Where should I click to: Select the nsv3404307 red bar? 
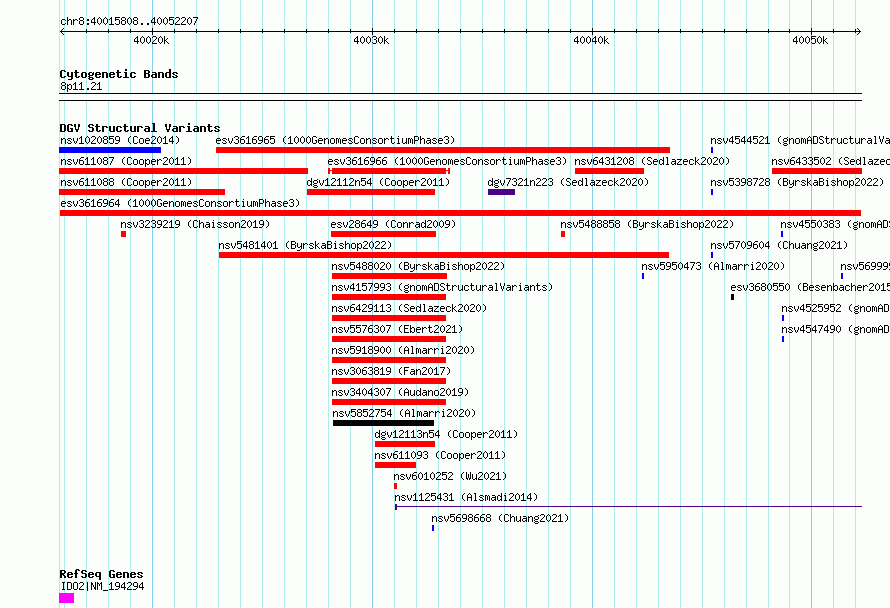pos(389,402)
